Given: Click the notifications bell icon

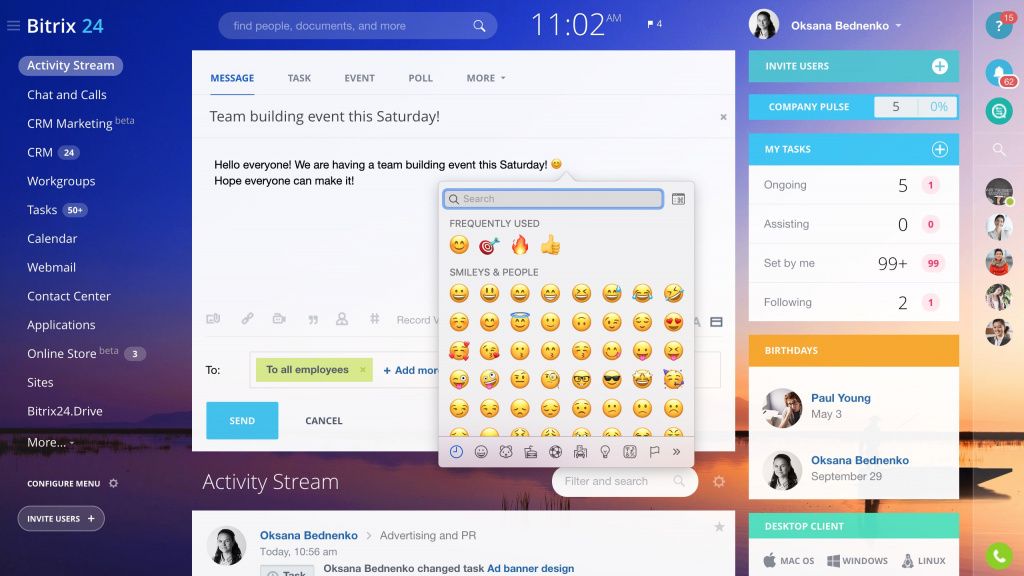Looking at the screenshot, I should (998, 72).
